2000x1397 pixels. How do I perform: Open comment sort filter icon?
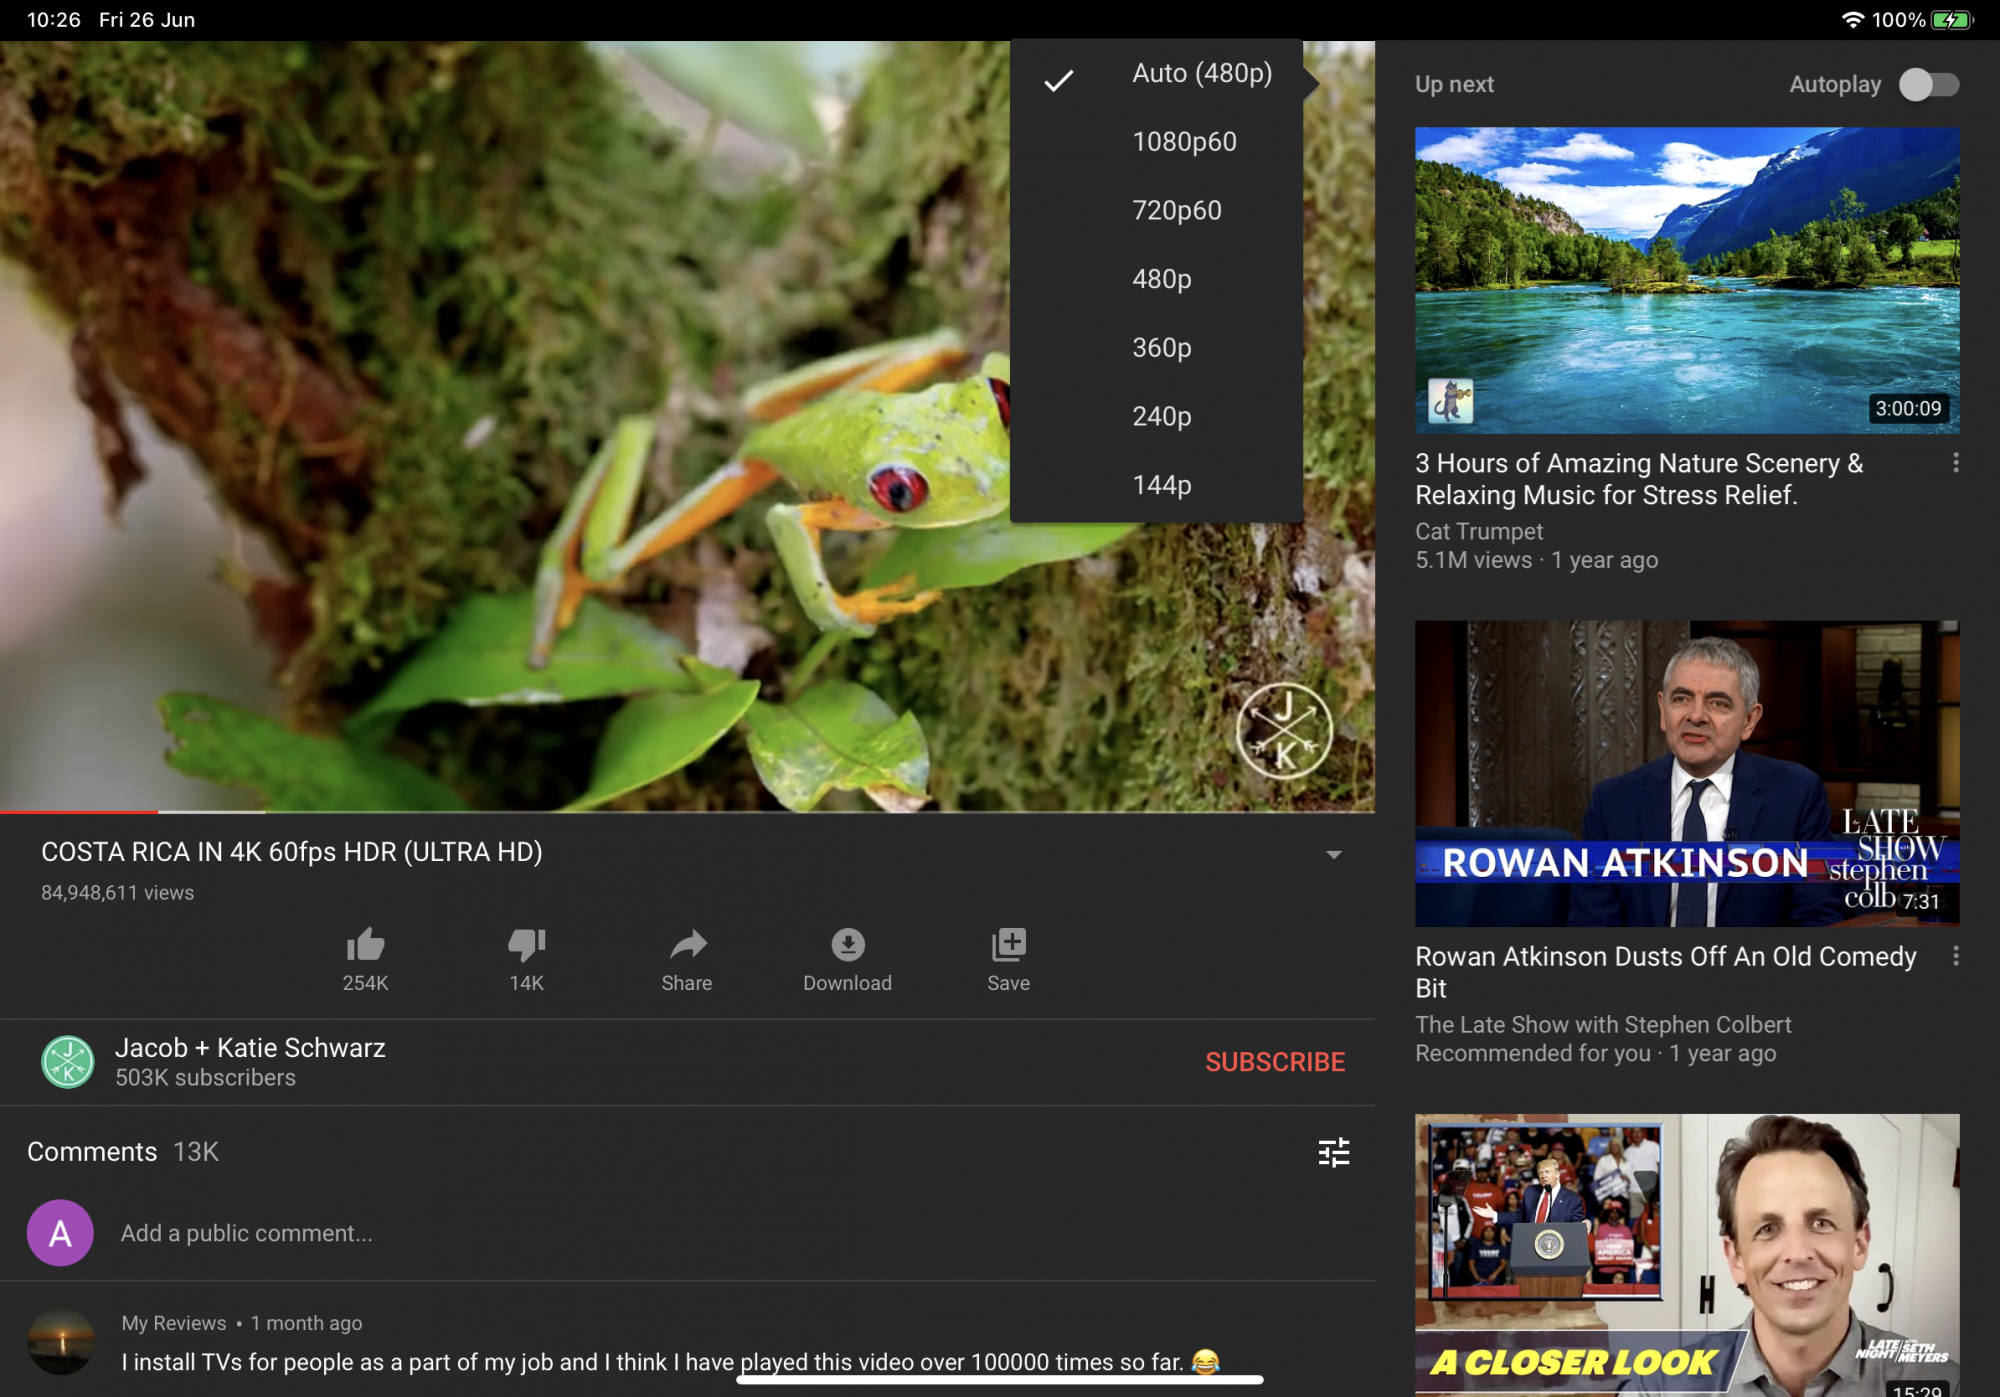(1333, 1153)
